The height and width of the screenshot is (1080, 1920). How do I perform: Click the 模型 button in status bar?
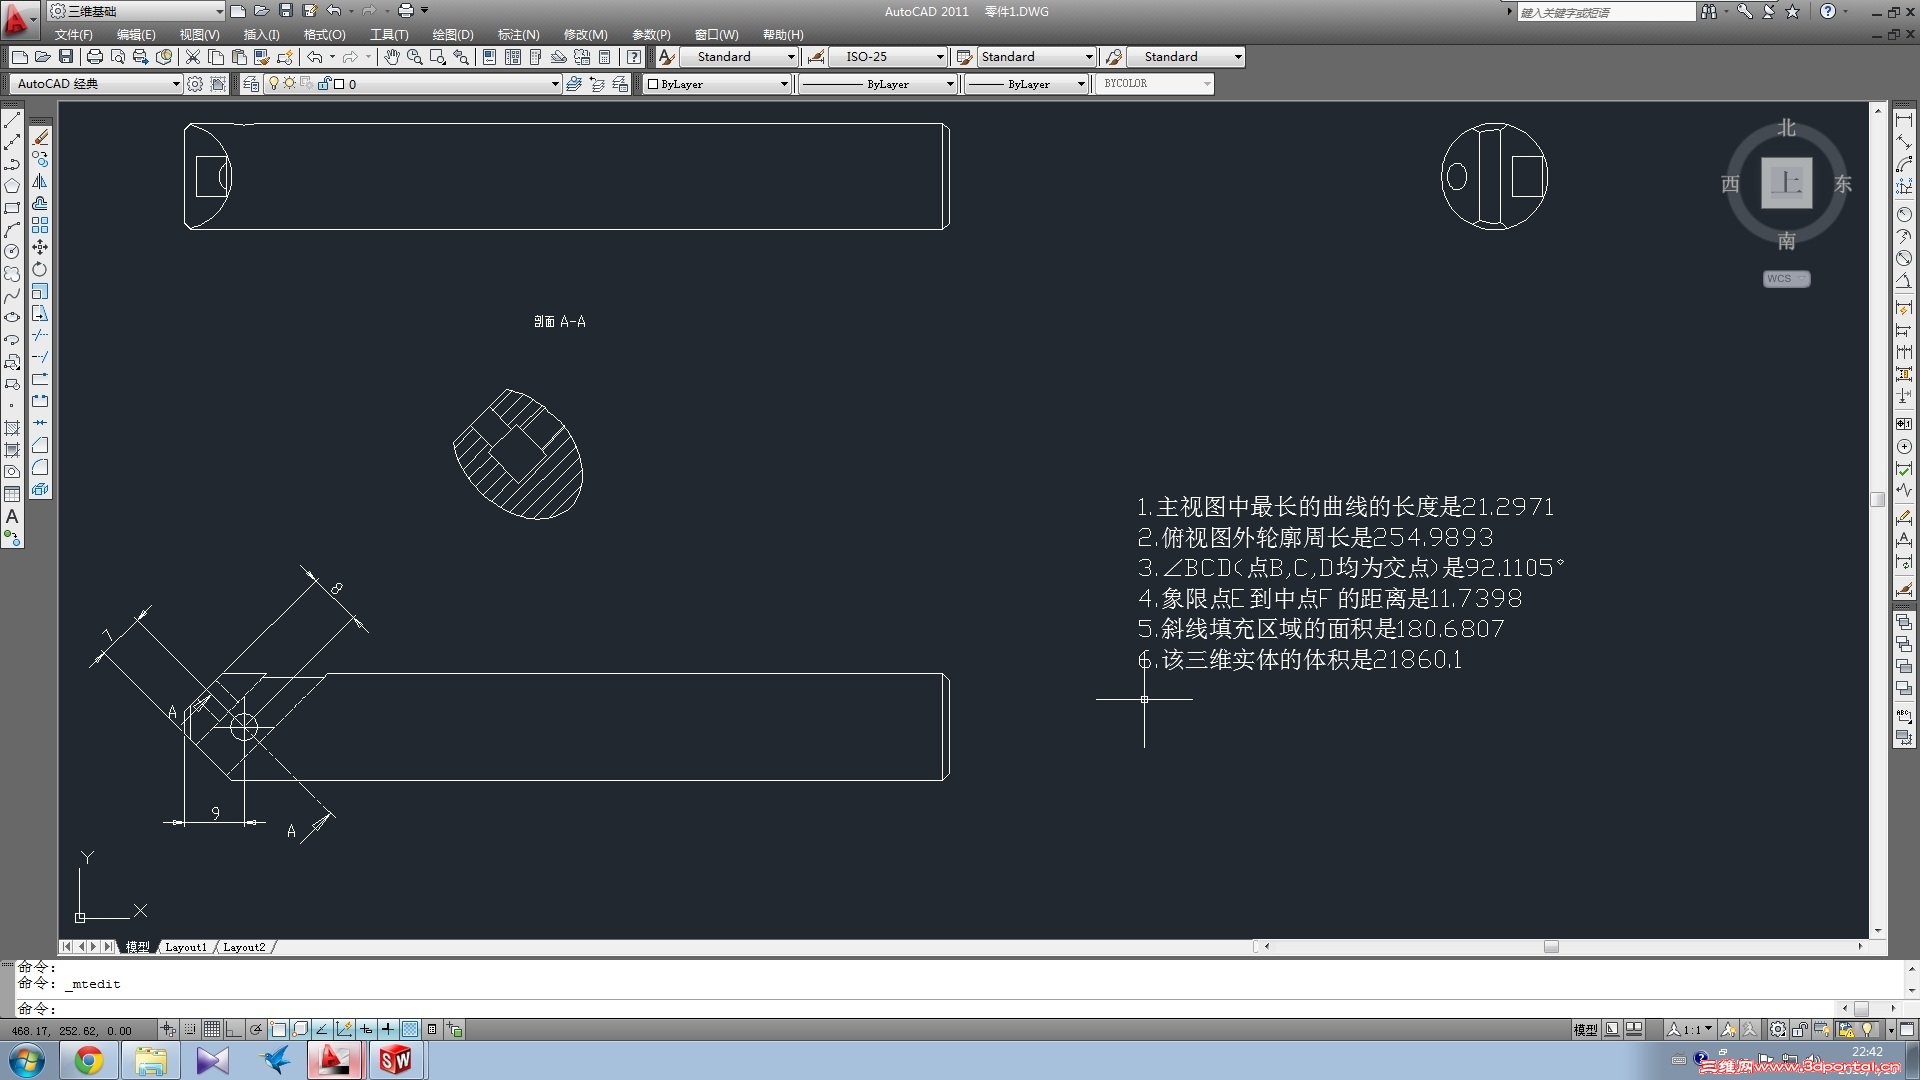pyautogui.click(x=1585, y=1029)
